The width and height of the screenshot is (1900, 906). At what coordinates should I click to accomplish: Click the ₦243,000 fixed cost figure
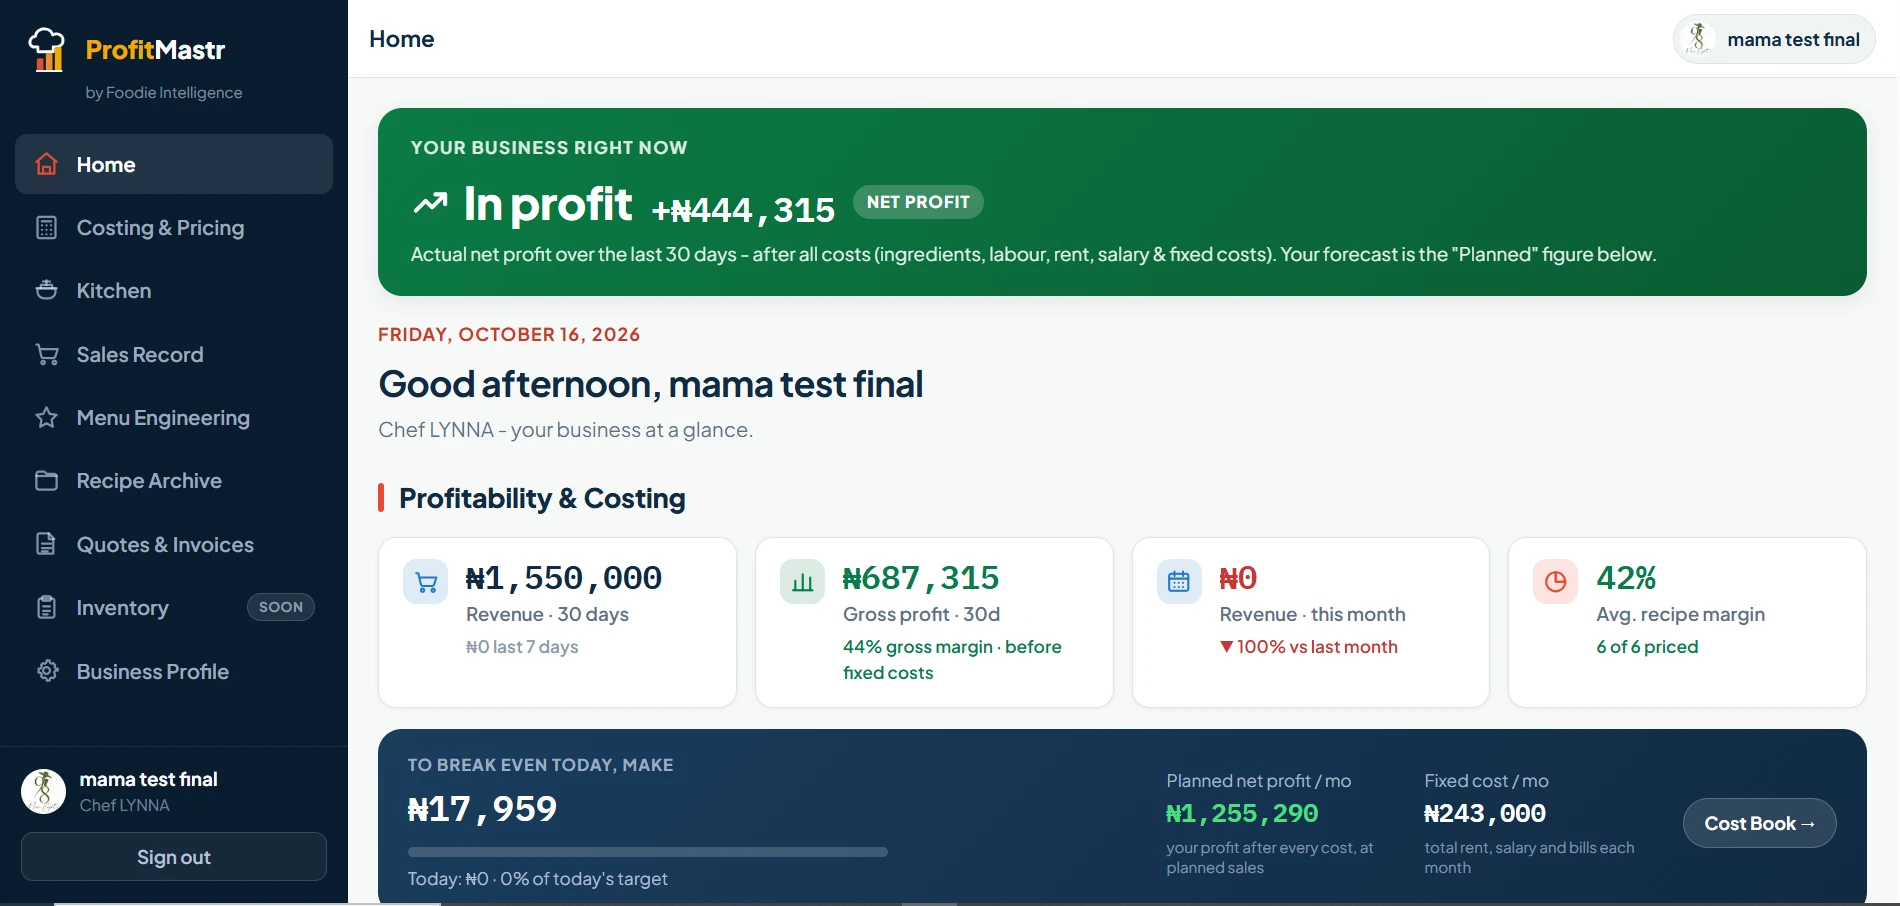click(x=1485, y=814)
